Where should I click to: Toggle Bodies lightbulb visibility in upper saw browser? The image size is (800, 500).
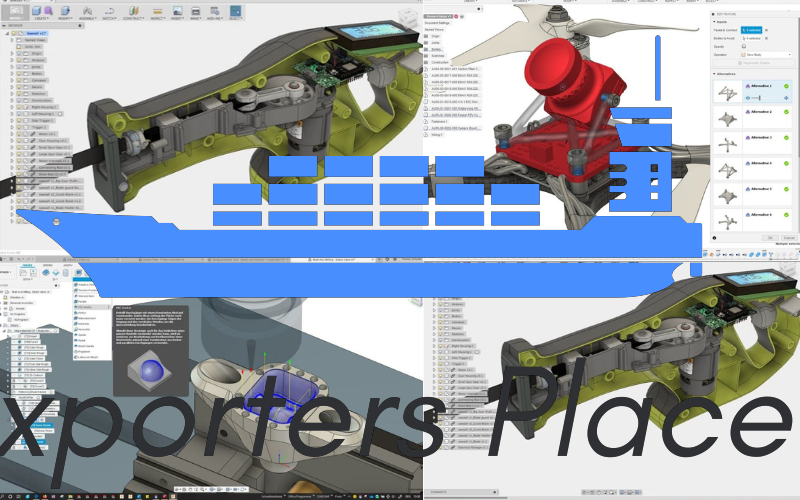coord(19,73)
